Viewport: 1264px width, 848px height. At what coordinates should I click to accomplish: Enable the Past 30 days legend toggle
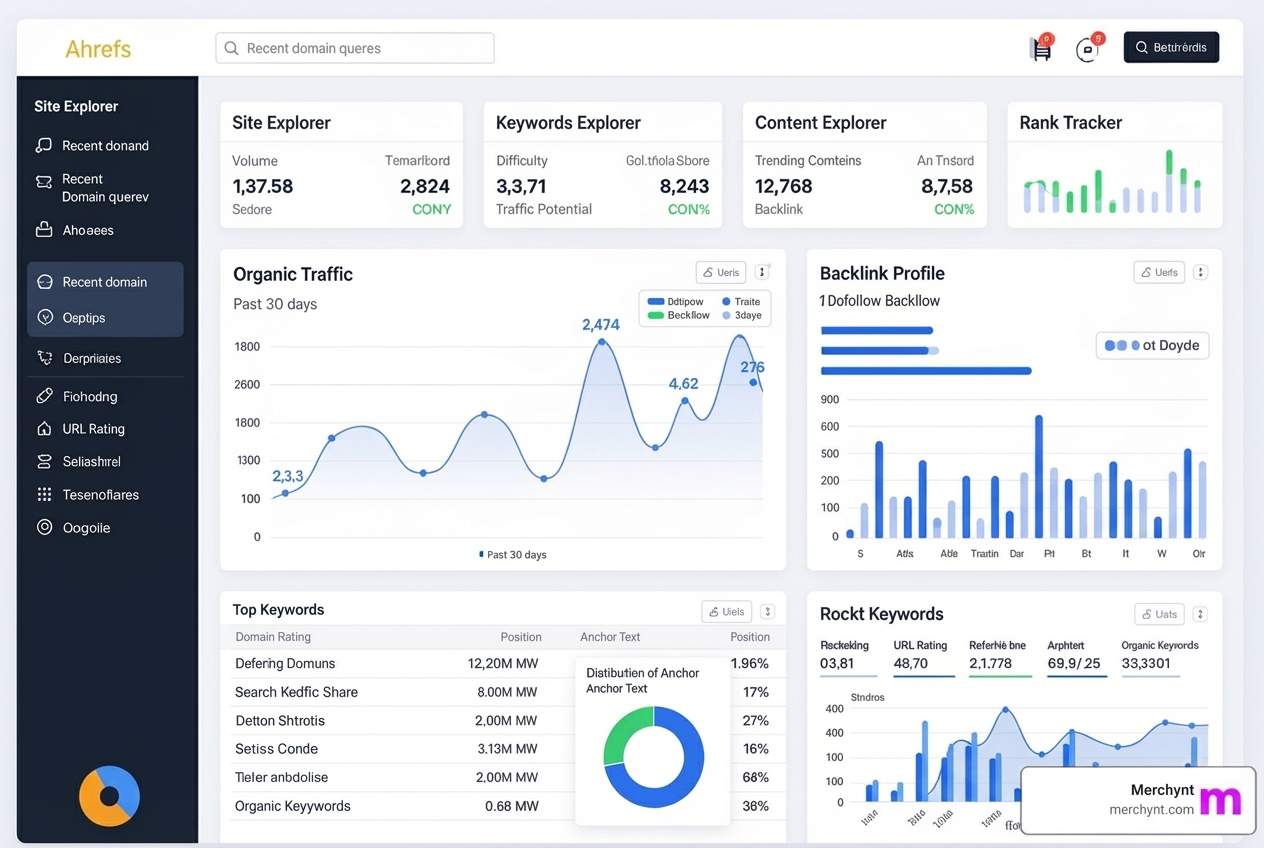[x=511, y=554]
